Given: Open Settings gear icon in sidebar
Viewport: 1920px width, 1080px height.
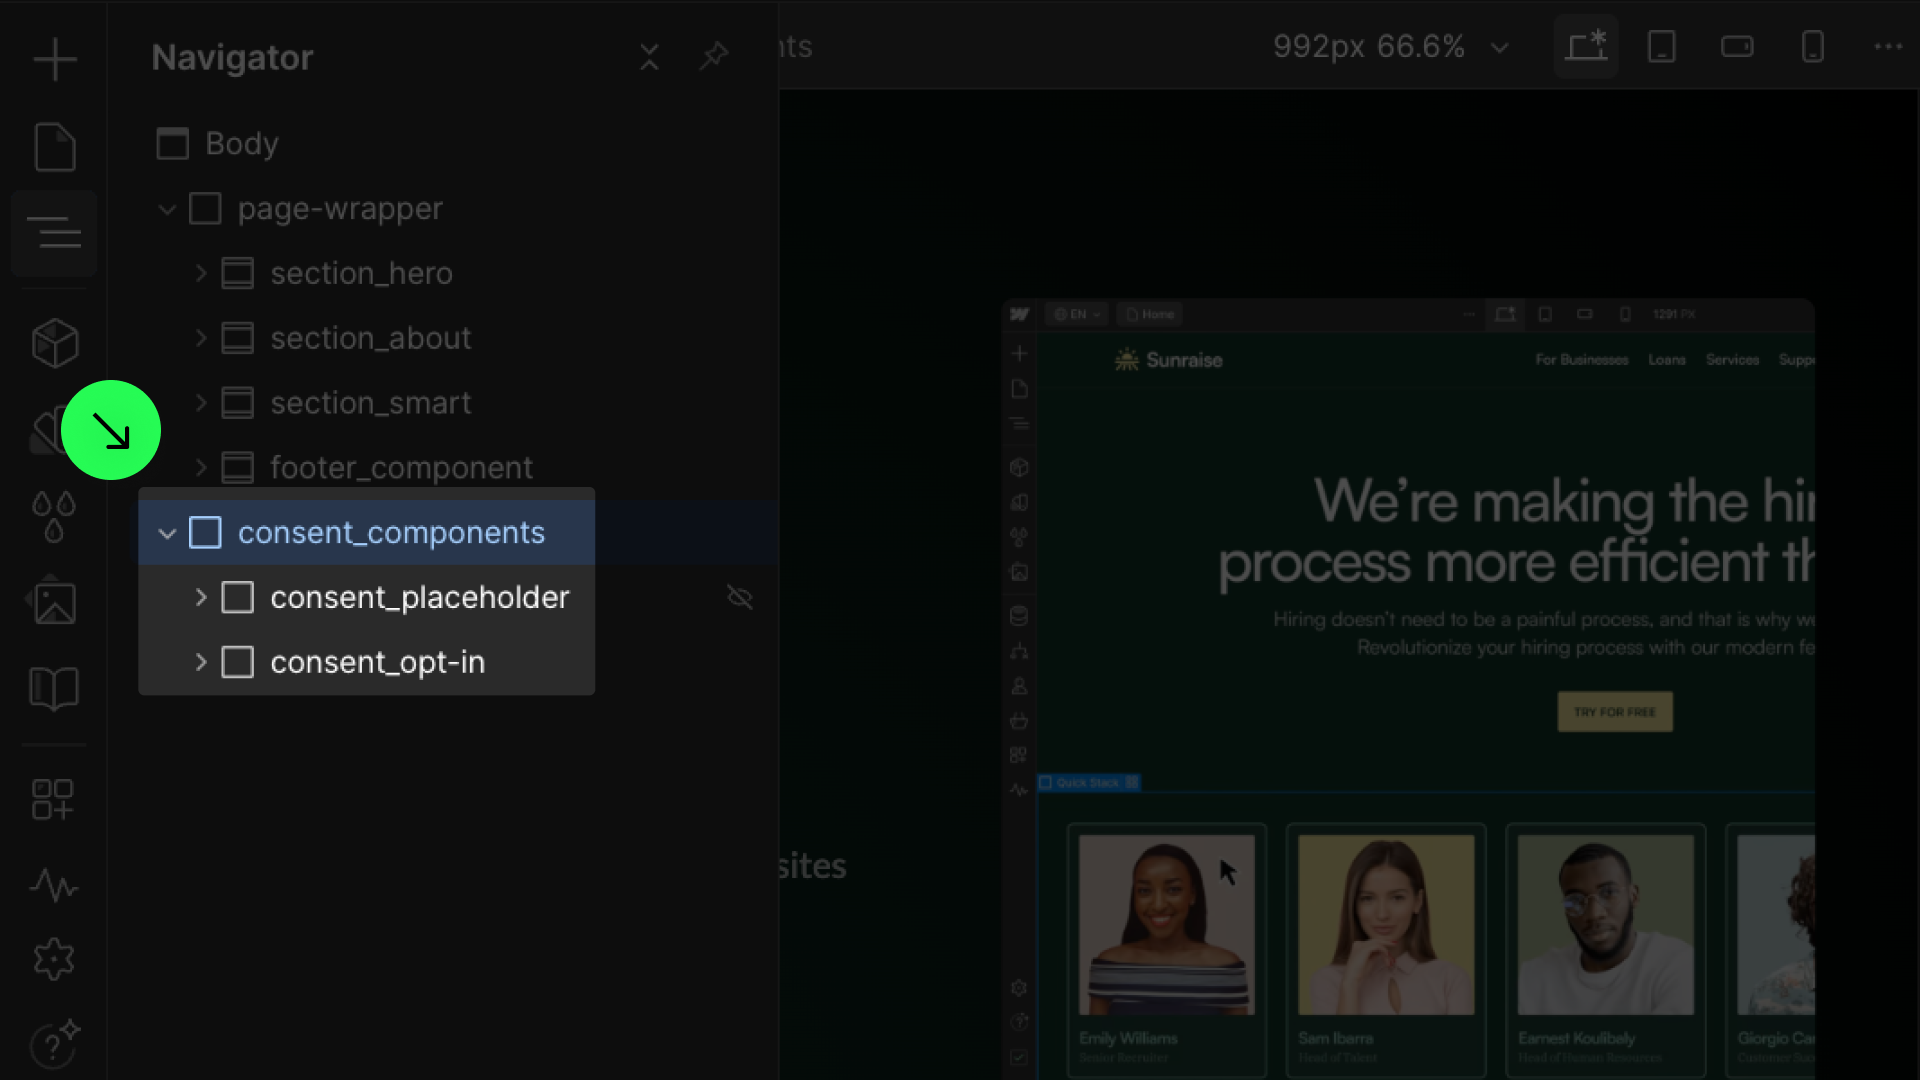Looking at the screenshot, I should 54,959.
